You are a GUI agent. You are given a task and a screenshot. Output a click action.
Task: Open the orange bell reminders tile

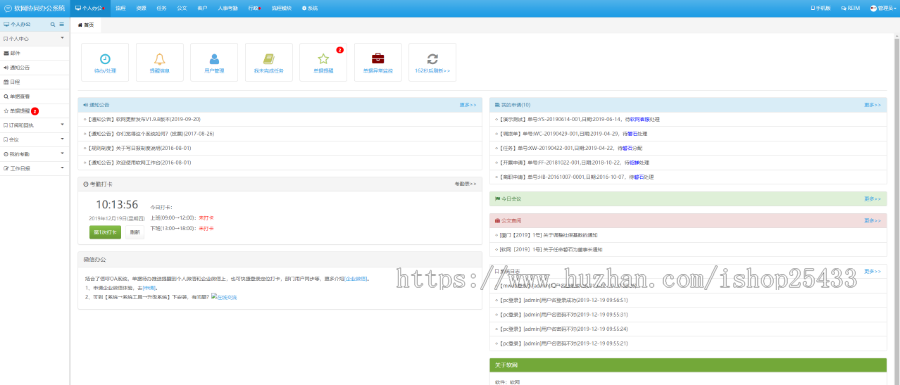(x=160, y=63)
